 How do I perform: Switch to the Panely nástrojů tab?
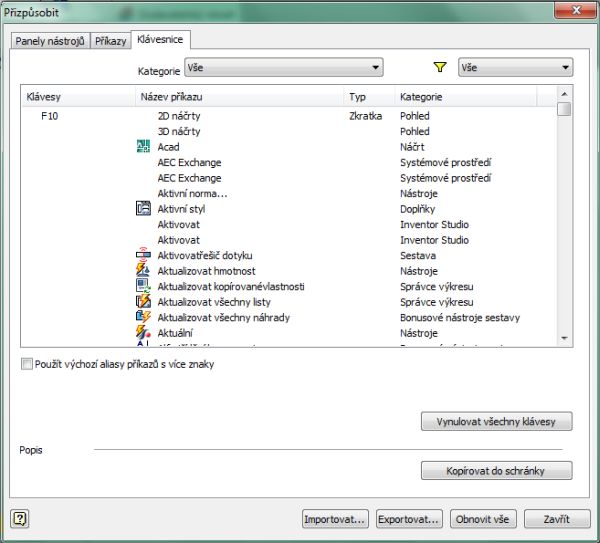(x=49, y=41)
